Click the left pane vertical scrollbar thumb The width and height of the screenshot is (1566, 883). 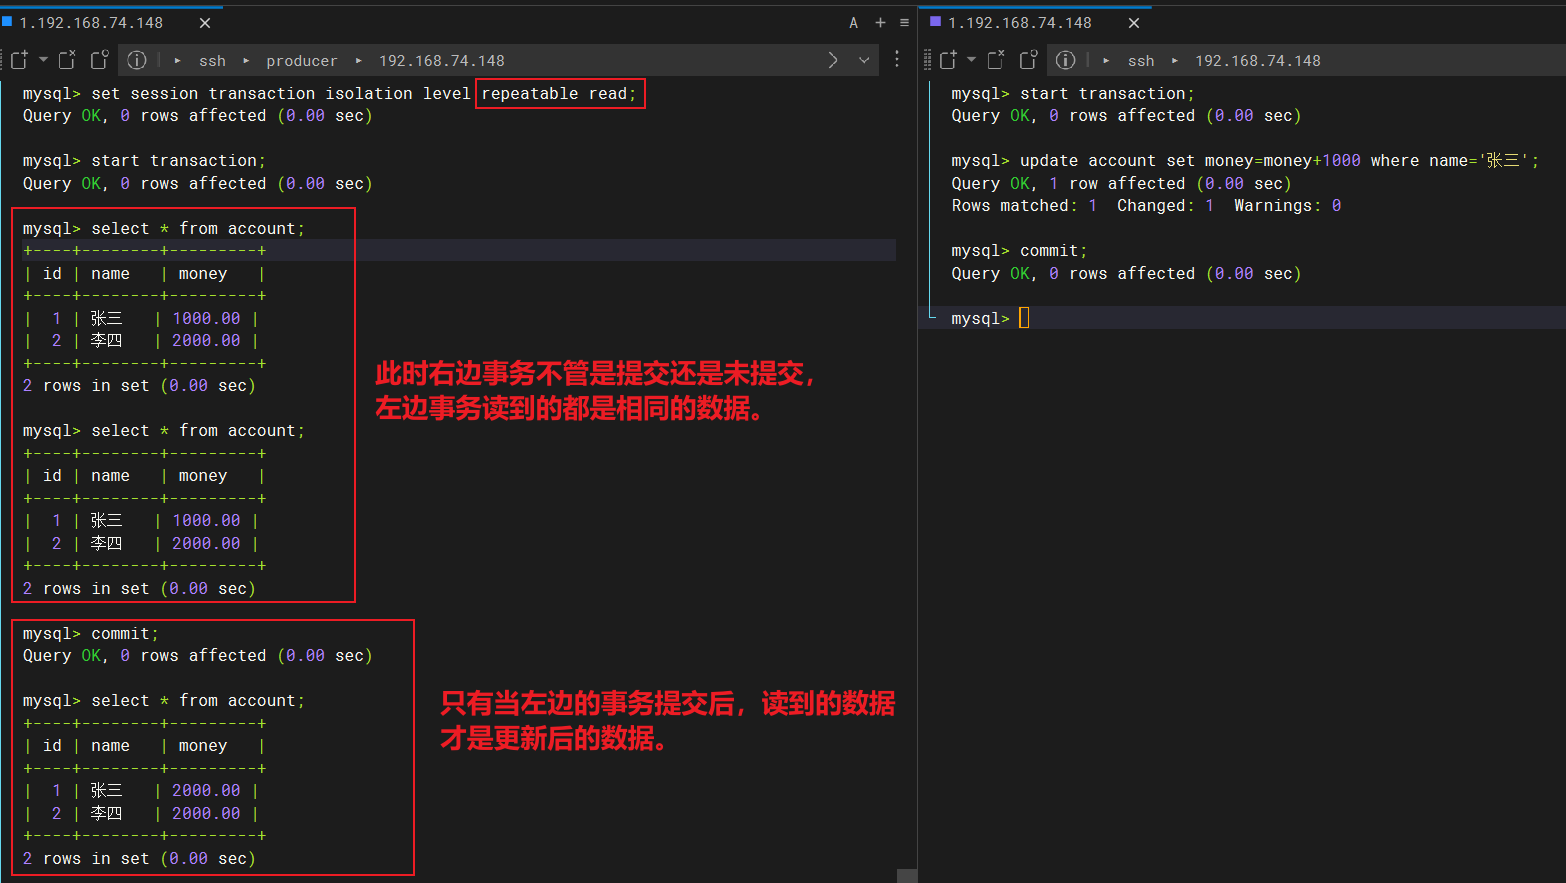[907, 876]
